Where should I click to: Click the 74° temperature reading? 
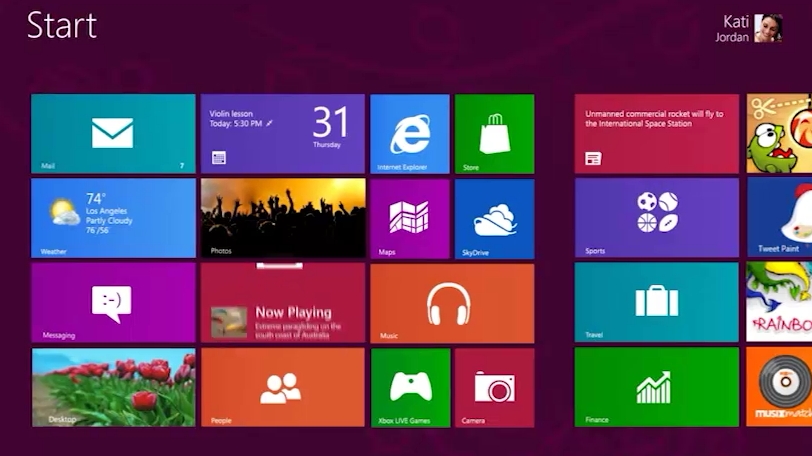[95, 199]
